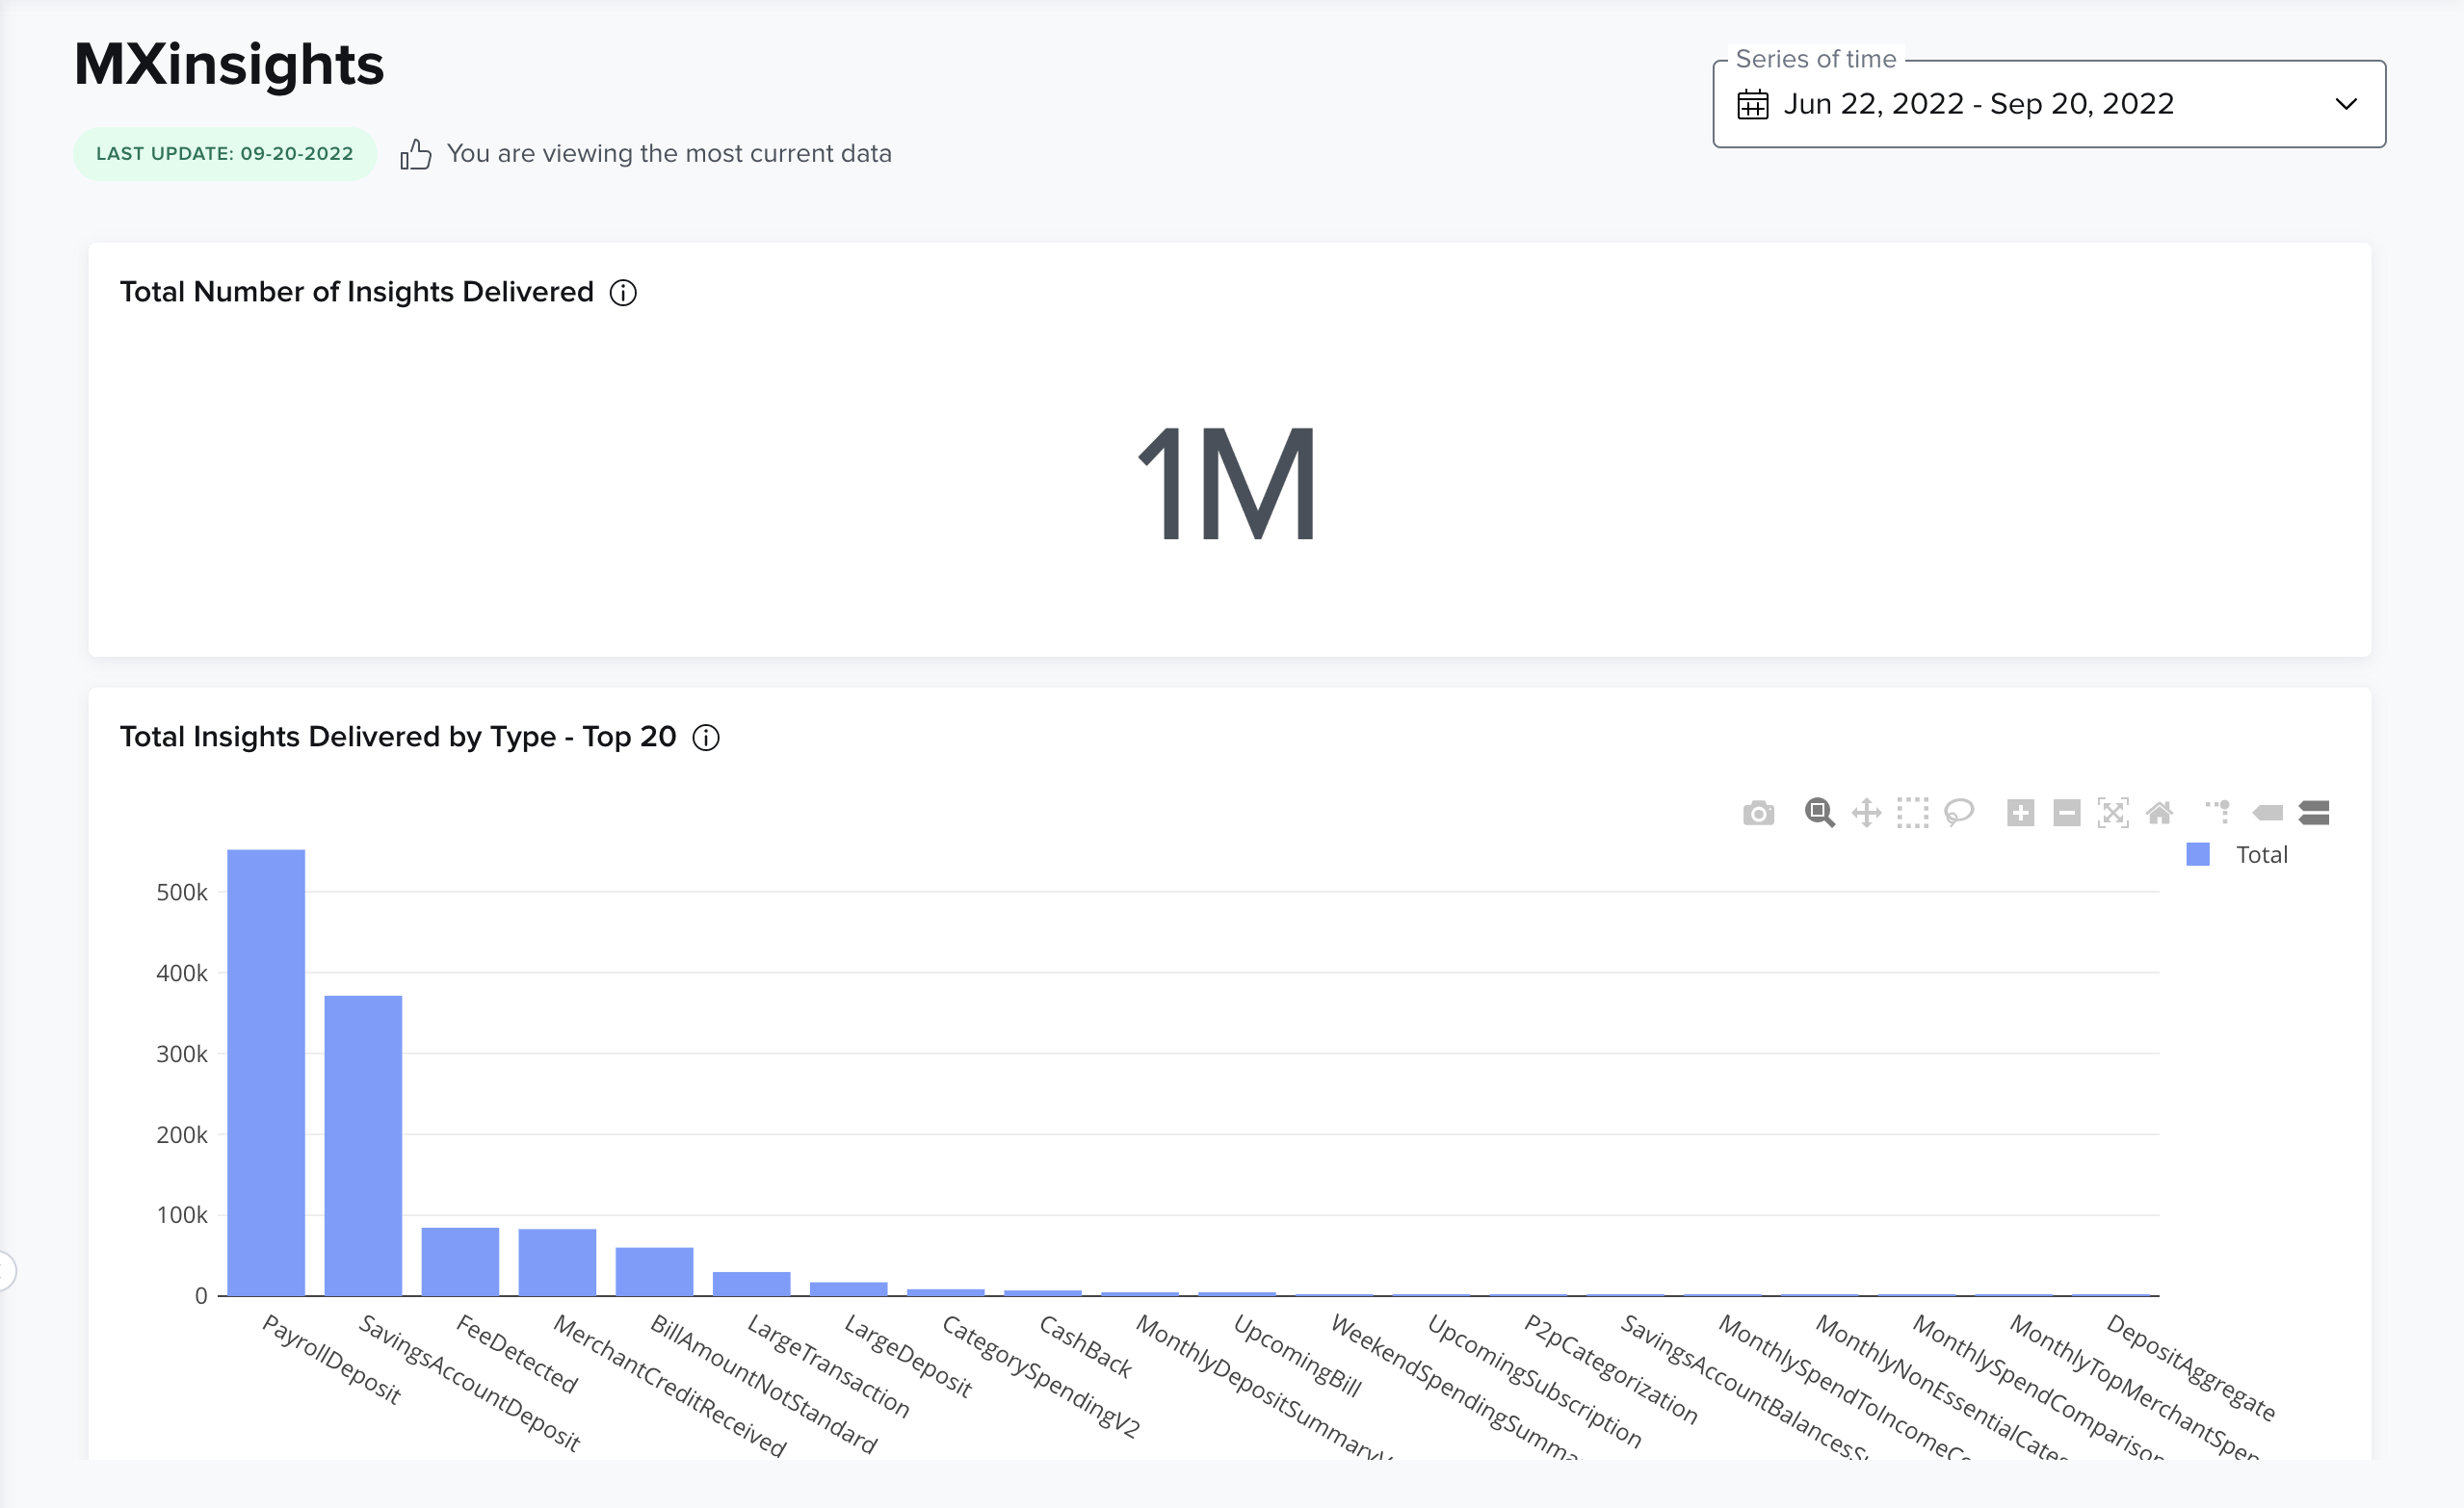Zoom out using the minus toolbar icon
Image resolution: width=2464 pixels, height=1508 pixels.
pos(2066,813)
